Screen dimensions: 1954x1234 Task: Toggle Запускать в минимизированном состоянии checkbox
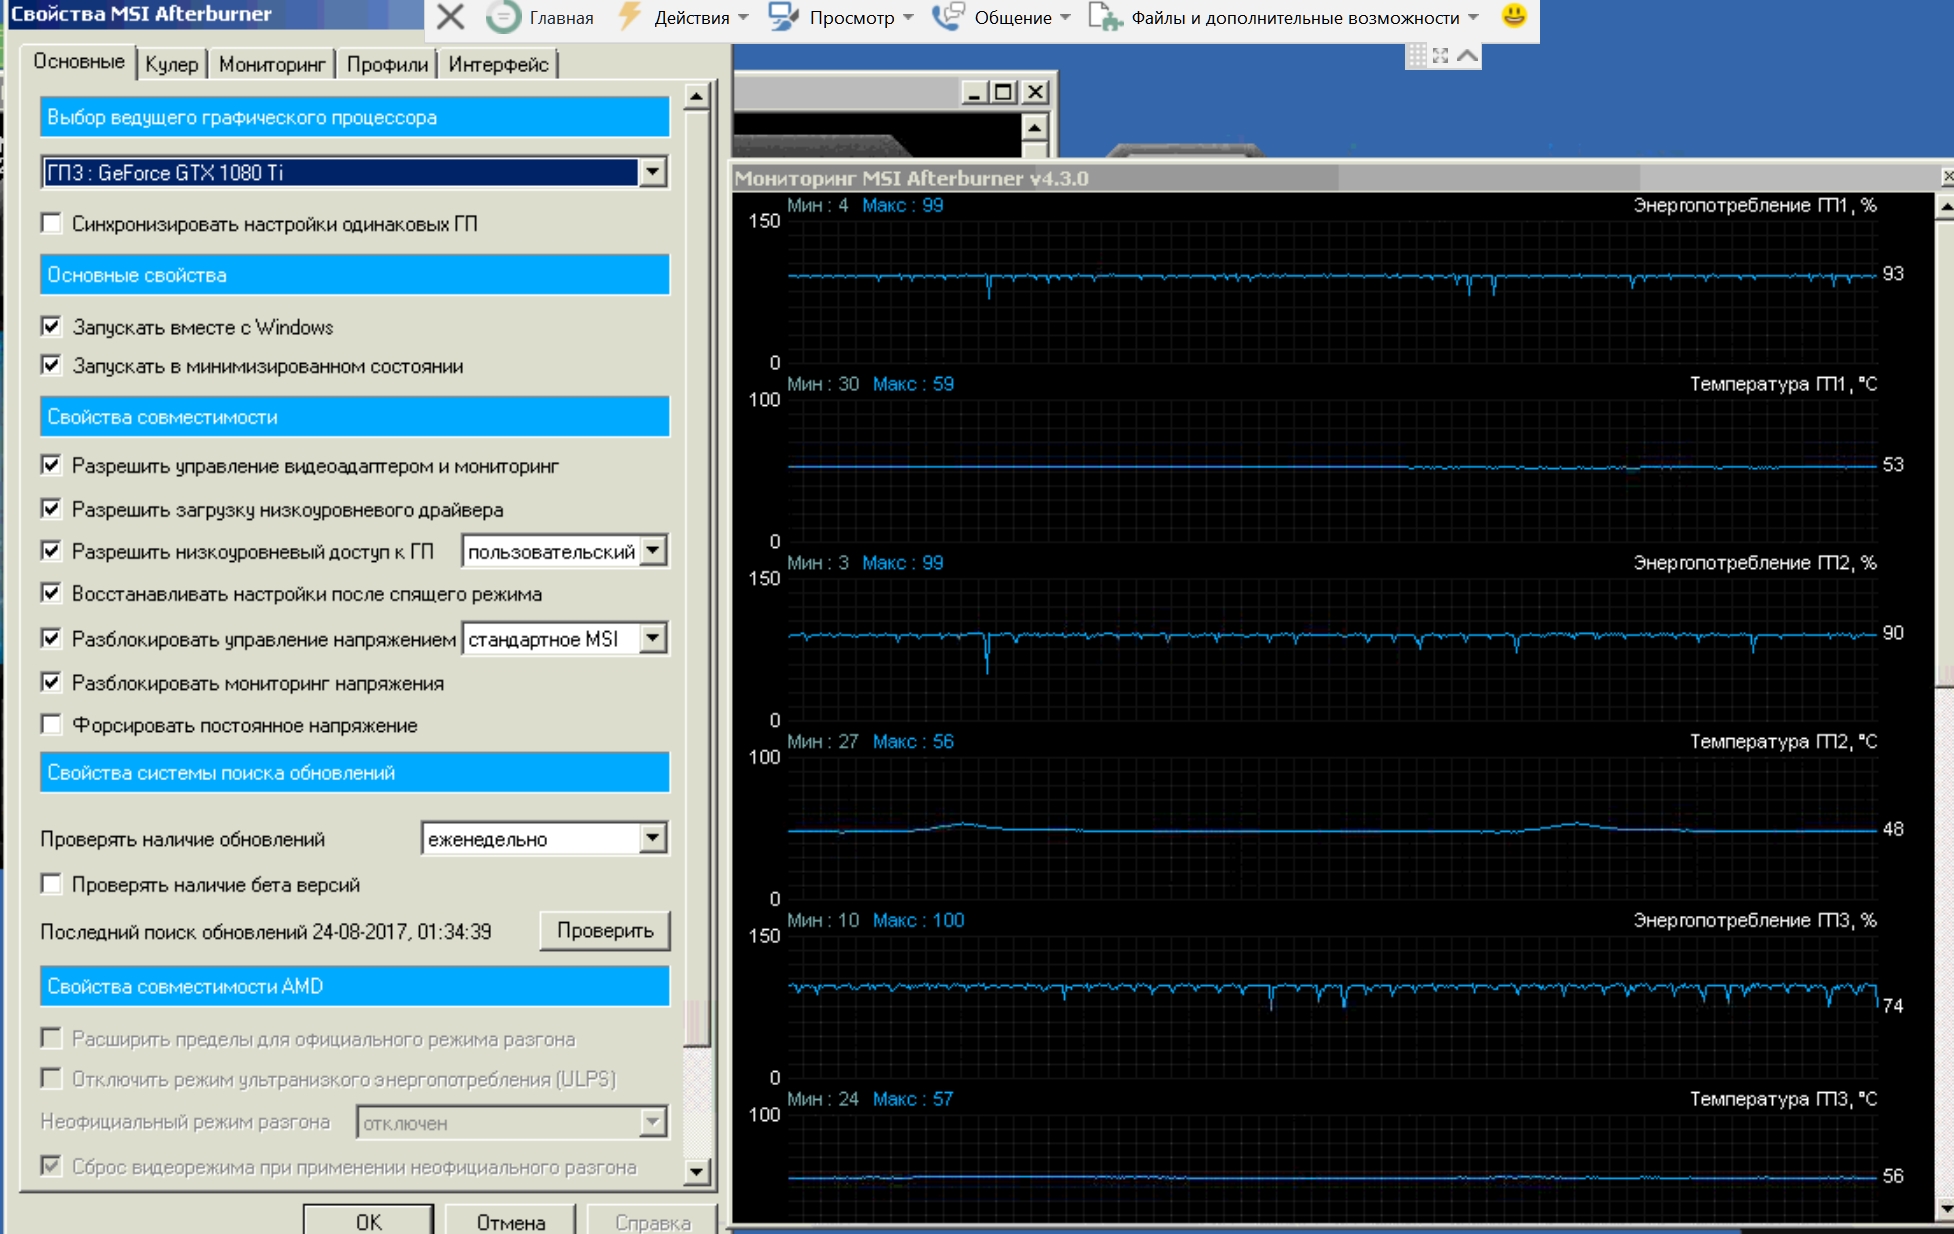51,365
